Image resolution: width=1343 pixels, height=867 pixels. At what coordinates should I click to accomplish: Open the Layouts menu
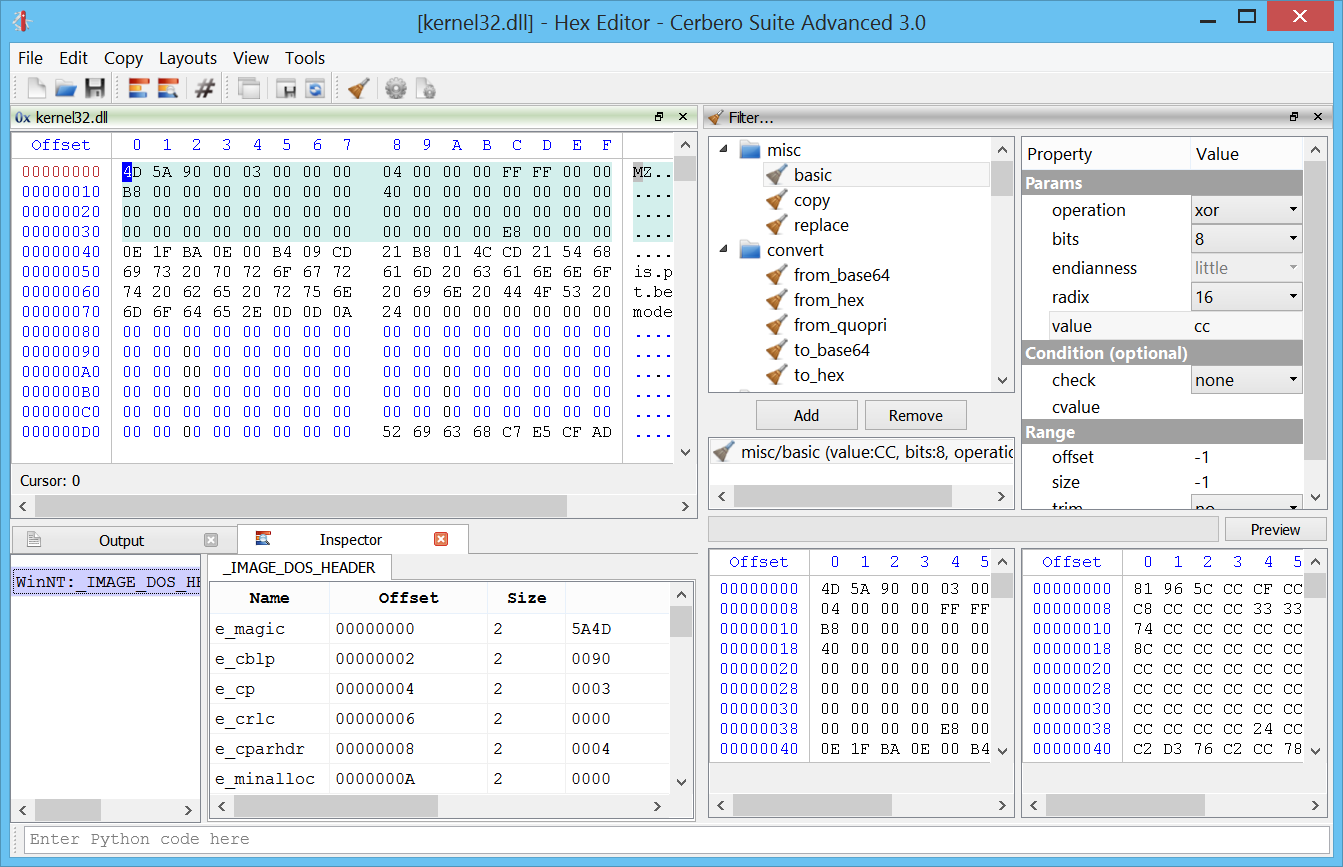pyautogui.click(x=188, y=58)
